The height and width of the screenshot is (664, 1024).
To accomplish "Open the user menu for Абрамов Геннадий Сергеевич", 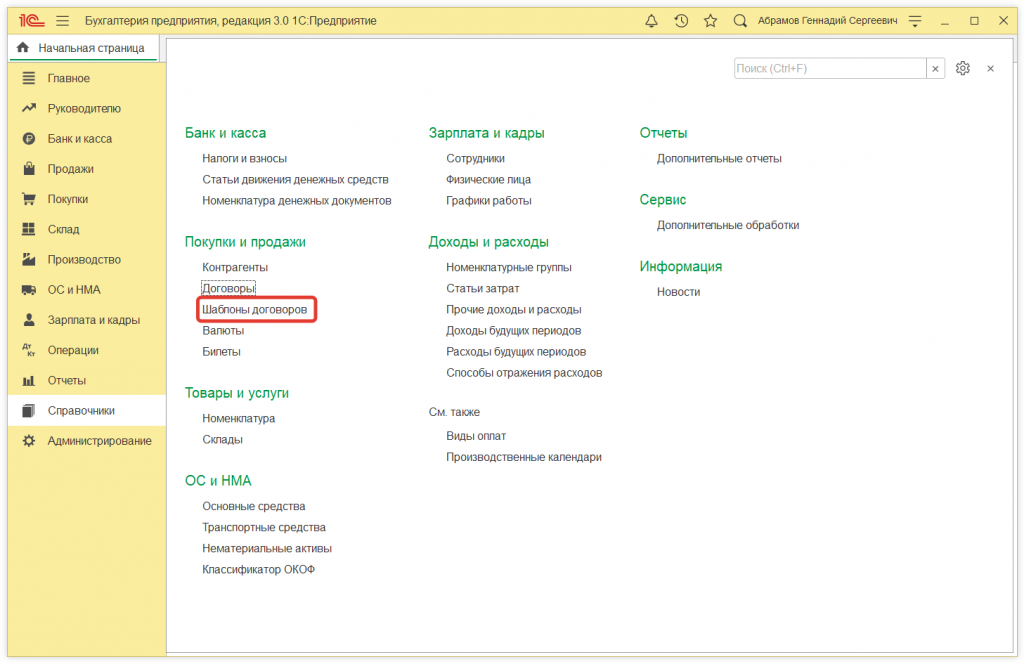I will (x=828, y=20).
